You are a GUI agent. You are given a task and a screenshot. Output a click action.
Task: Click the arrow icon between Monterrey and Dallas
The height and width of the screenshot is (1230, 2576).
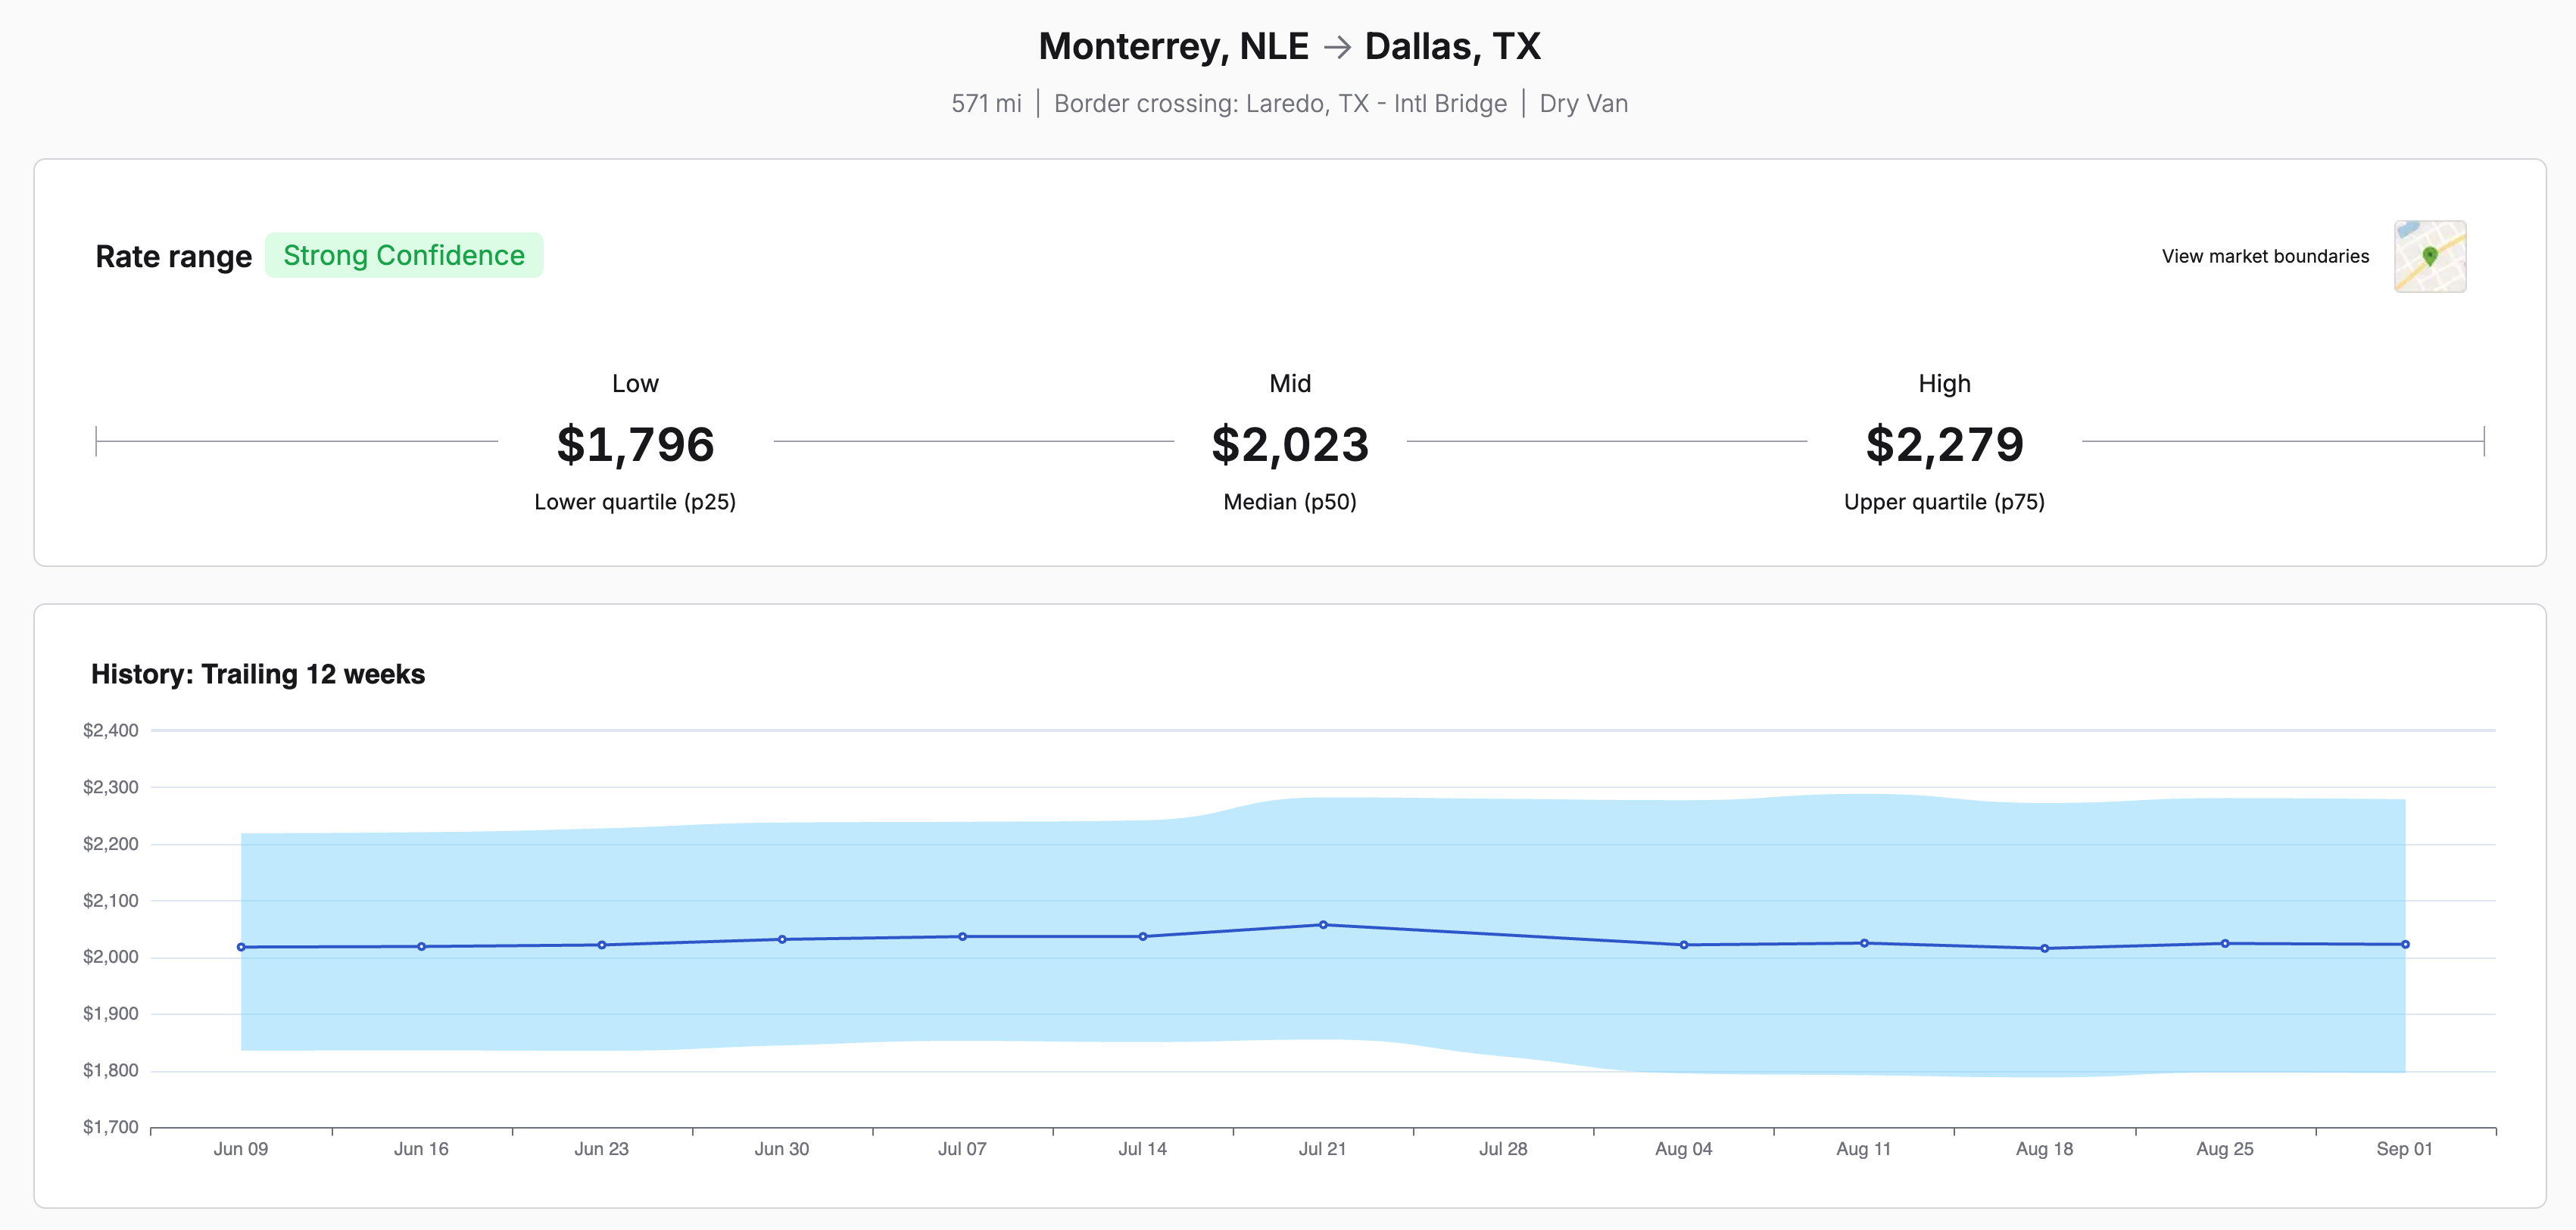tap(1337, 47)
